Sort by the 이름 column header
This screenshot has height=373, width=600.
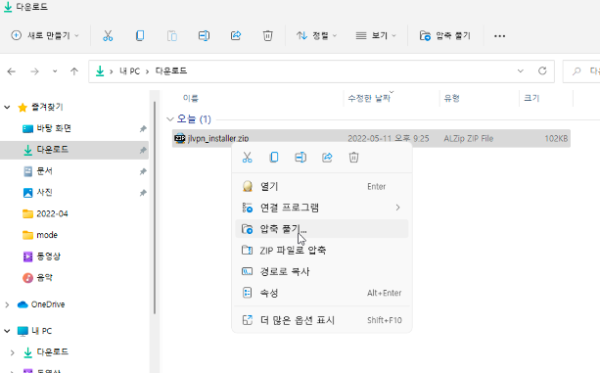[x=191, y=98]
